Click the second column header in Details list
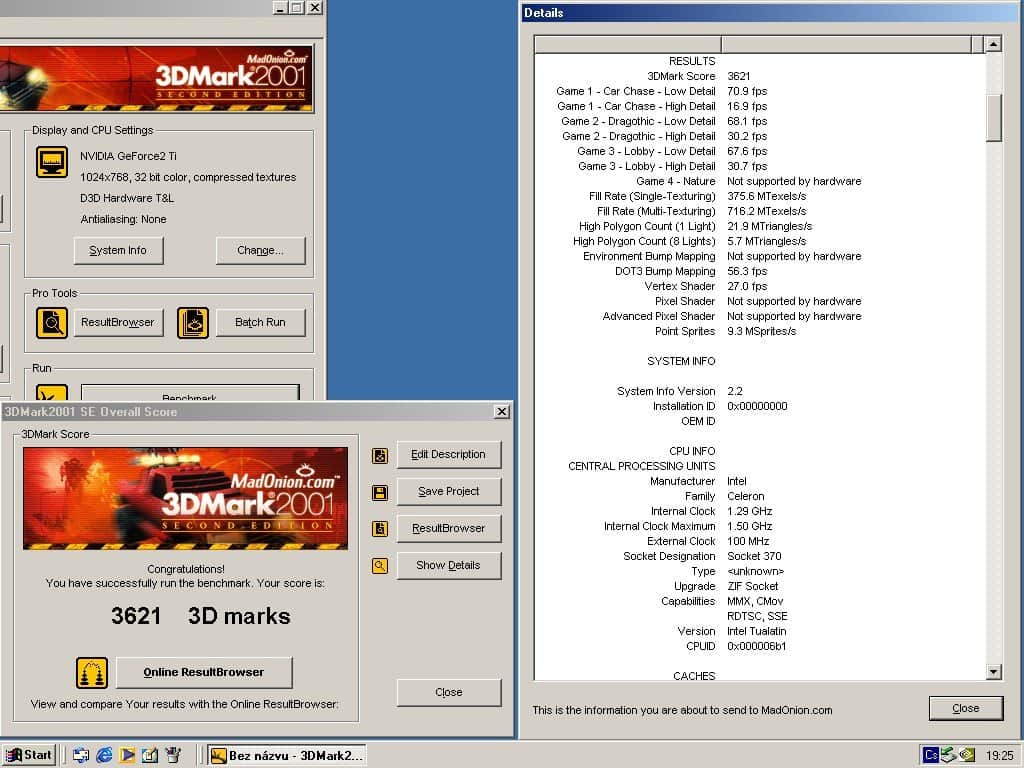This screenshot has width=1024, height=768. click(847, 44)
